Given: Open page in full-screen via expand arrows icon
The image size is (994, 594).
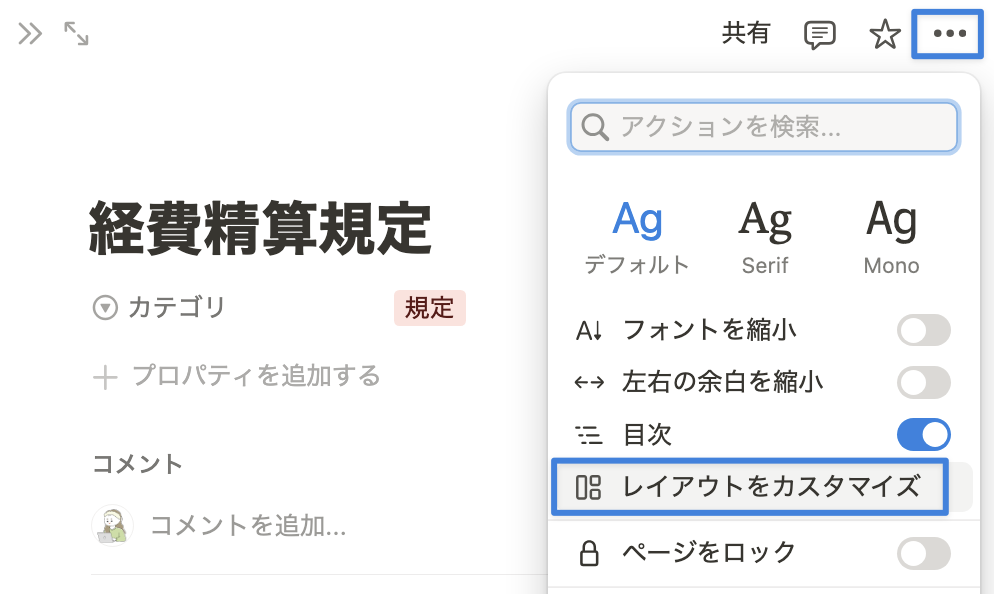Looking at the screenshot, I should [x=76, y=34].
